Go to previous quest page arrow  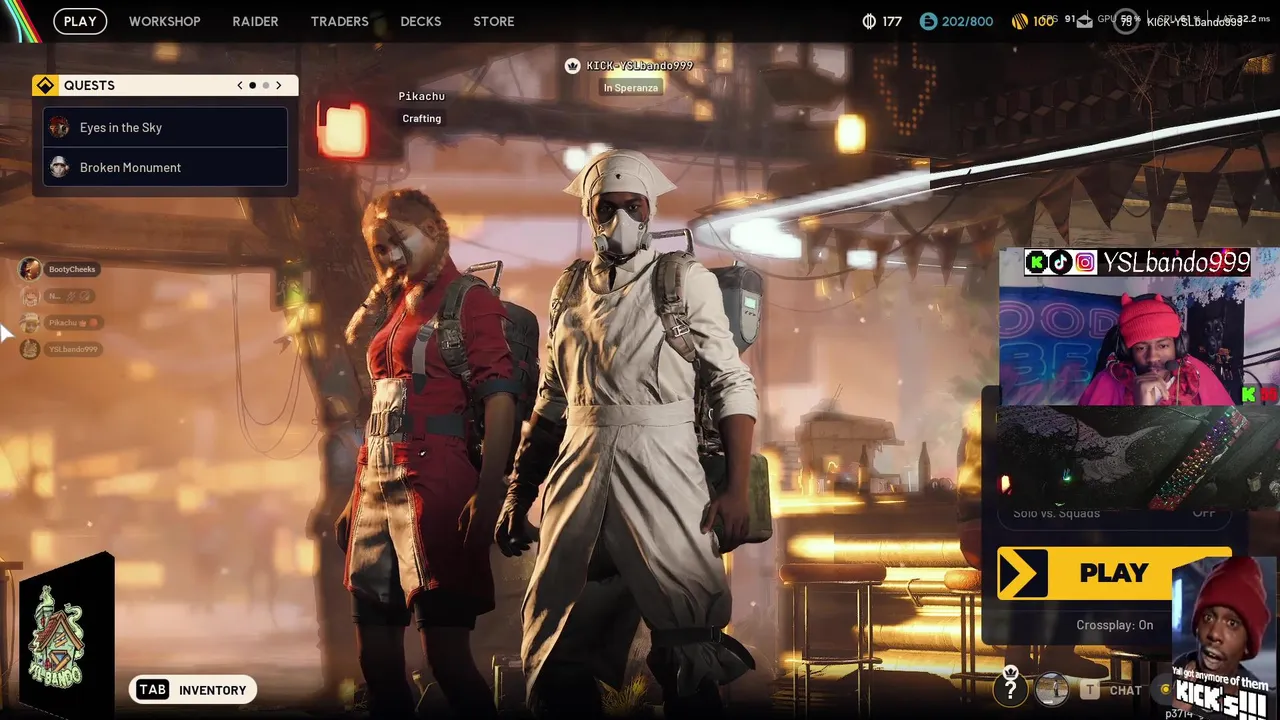[240, 85]
